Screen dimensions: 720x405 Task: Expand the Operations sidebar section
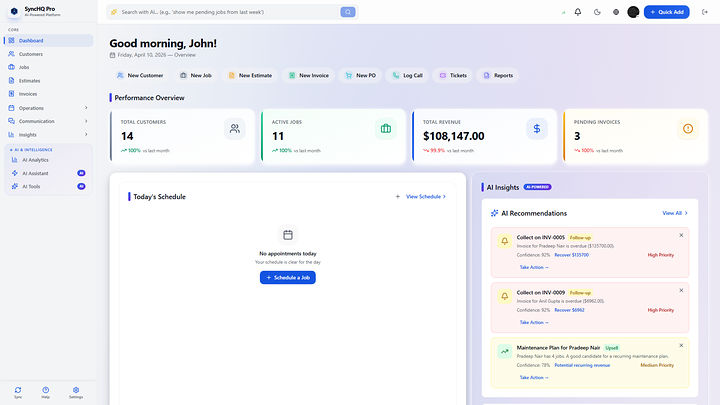49,108
